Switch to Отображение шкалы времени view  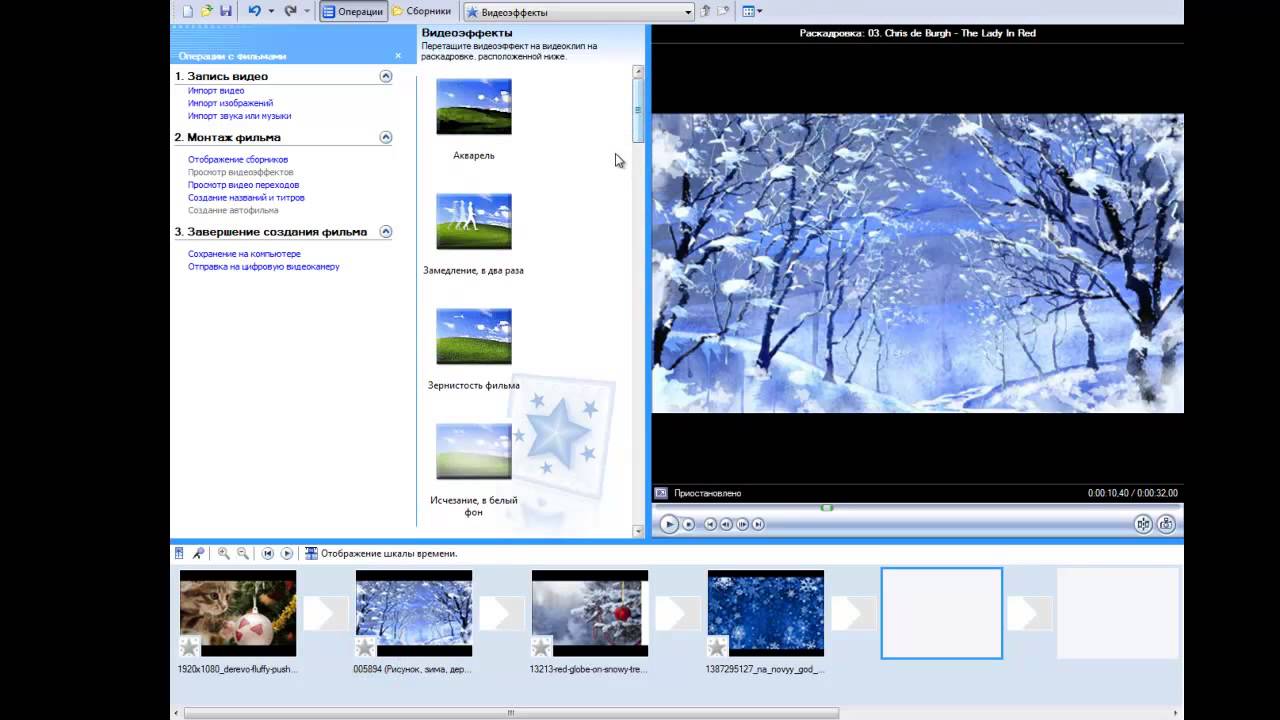pyautogui.click(x=381, y=554)
